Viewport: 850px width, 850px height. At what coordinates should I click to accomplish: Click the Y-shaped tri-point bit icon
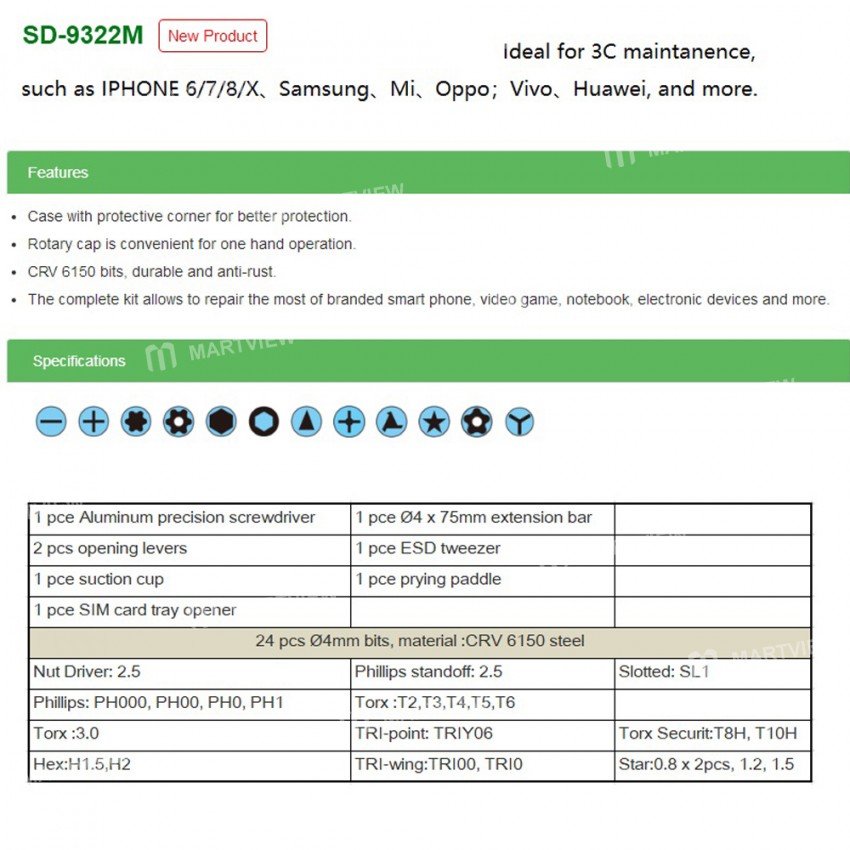coord(519,422)
